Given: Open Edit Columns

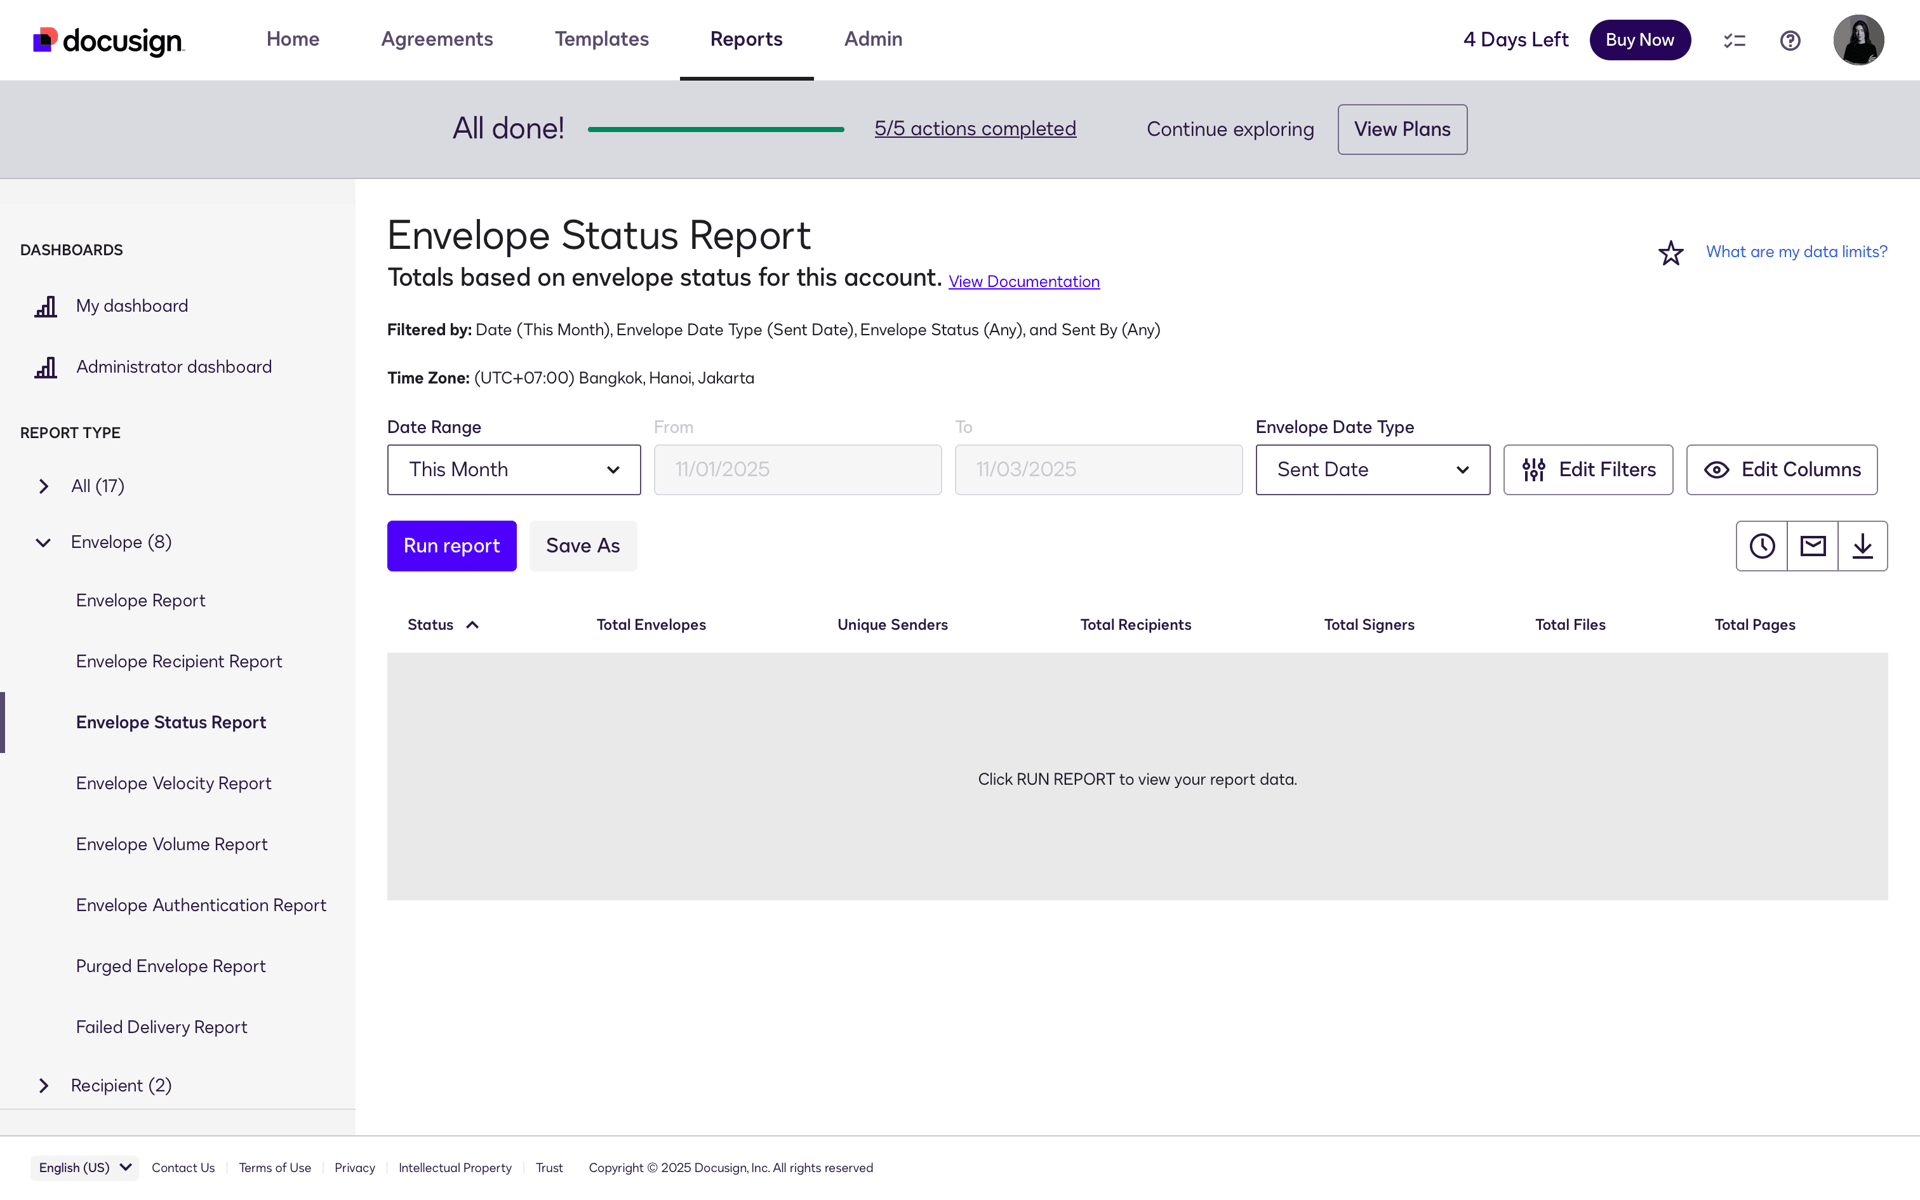Looking at the screenshot, I should (x=1781, y=470).
